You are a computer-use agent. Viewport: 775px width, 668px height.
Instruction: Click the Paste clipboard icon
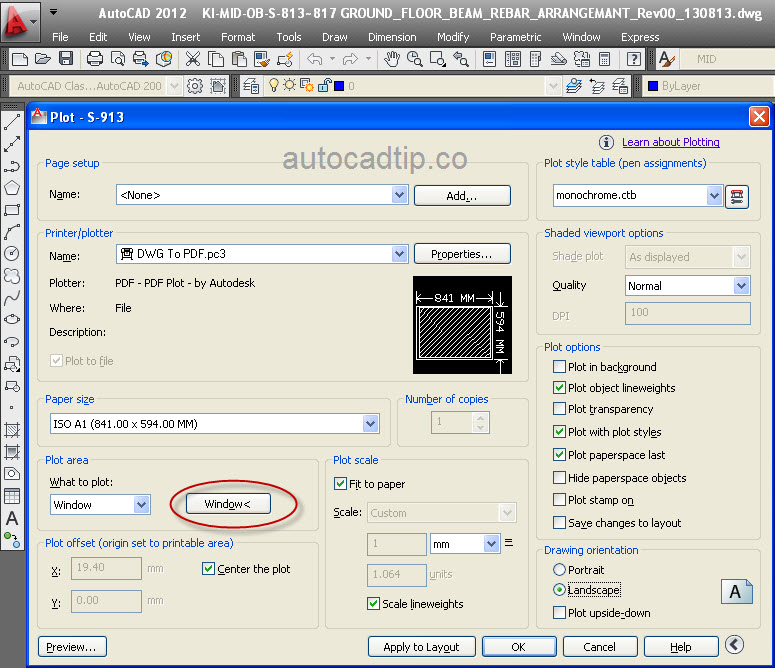click(239, 59)
